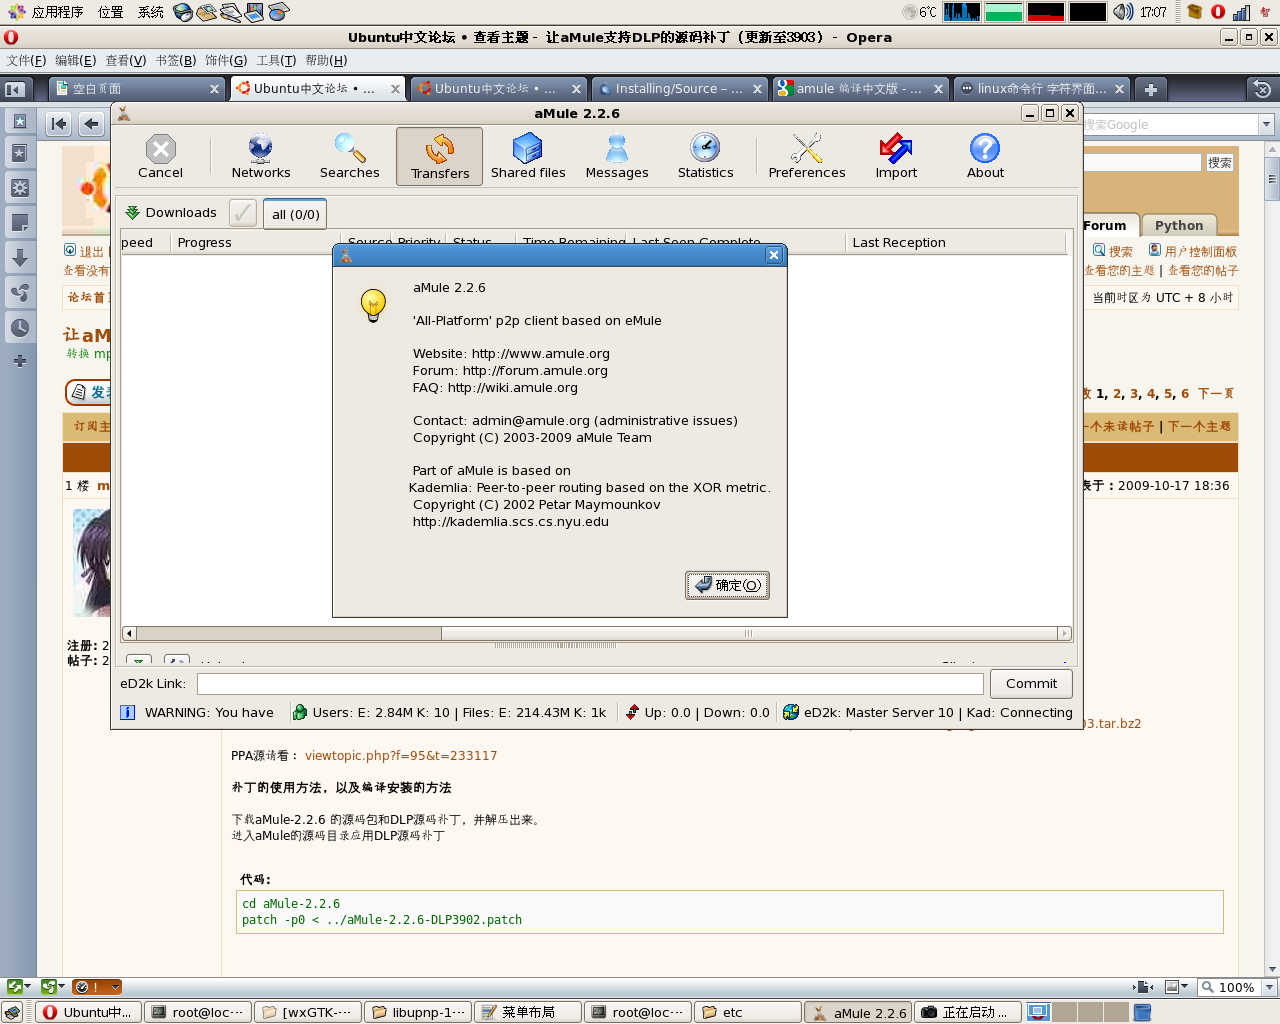The height and width of the screenshot is (1024, 1280).
Task: Open the 编辑(E) menu in Opera
Action: coord(75,60)
